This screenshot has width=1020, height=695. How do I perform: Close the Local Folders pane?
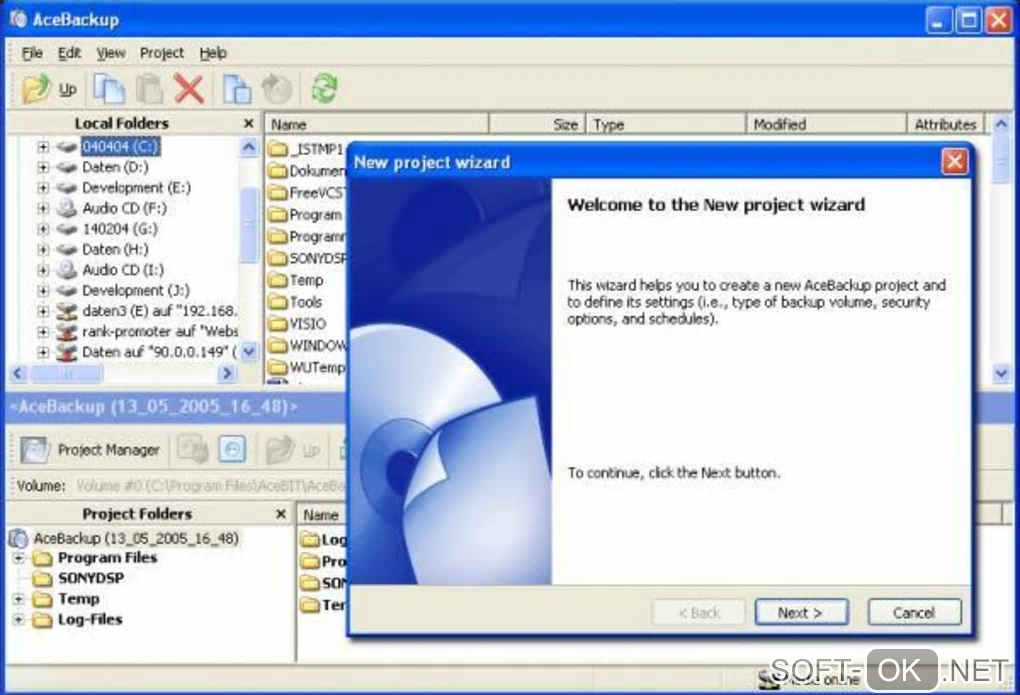(248, 123)
